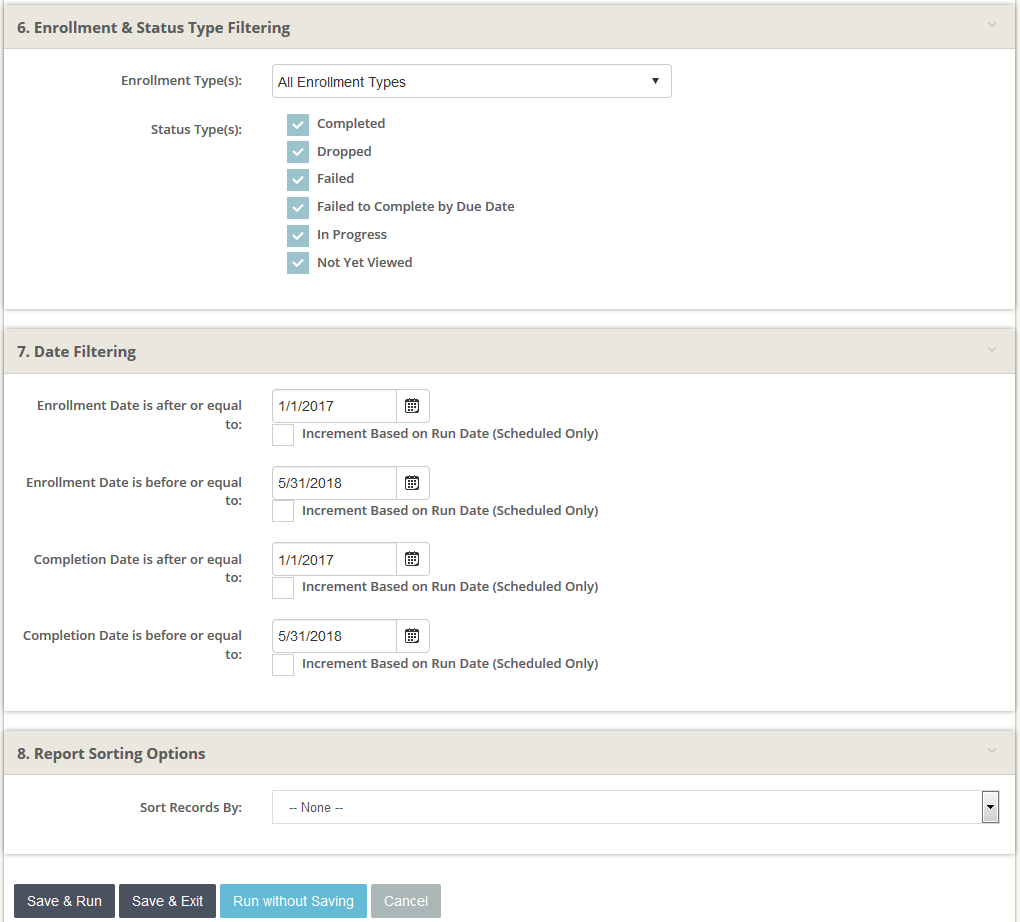The image size is (1020, 922).
Task: Toggle the Failed status checkbox
Action: click(x=298, y=179)
